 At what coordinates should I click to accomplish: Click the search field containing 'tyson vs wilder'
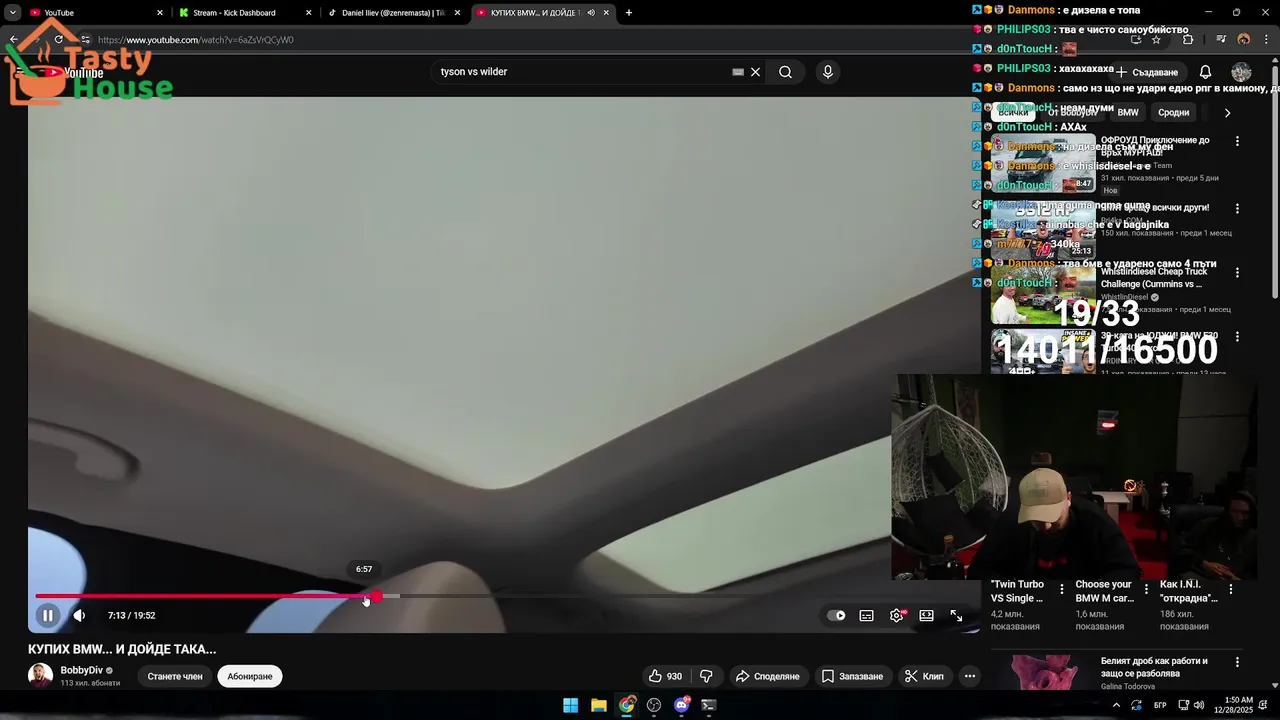585,72
